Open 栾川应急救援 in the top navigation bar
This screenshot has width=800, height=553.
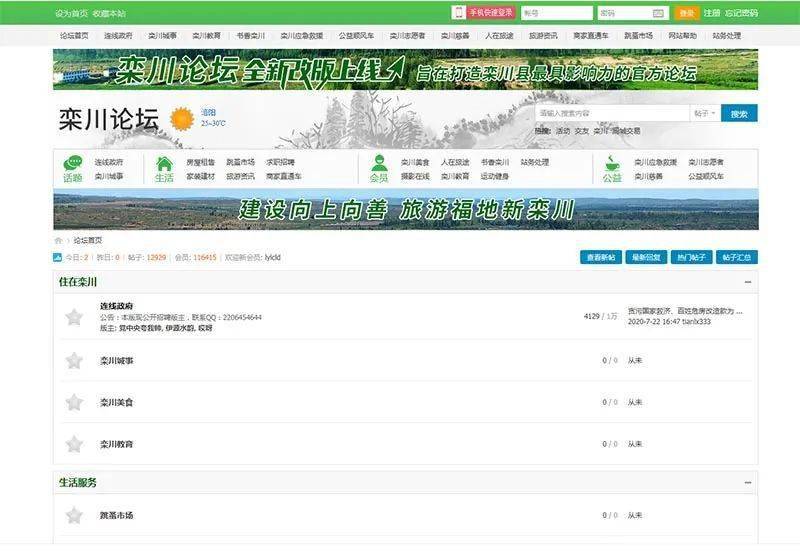302,36
